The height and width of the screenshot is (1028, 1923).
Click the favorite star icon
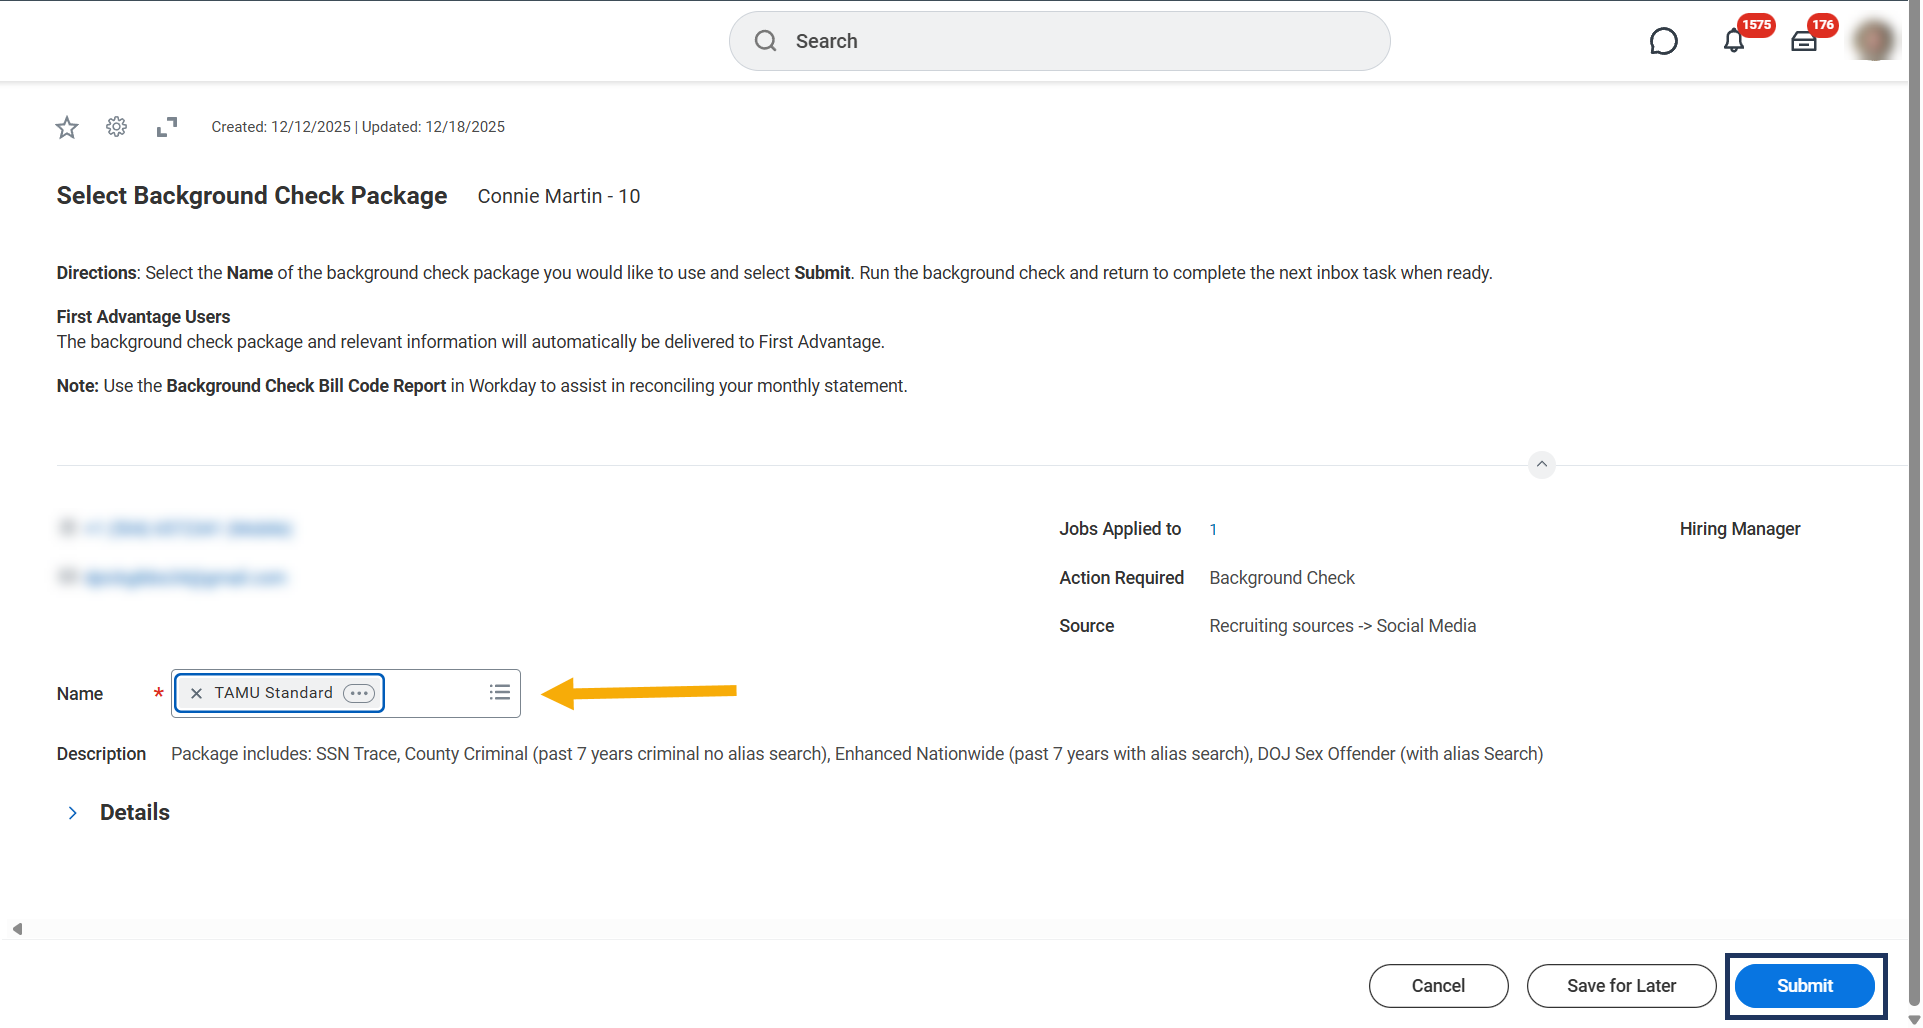tap(67, 128)
